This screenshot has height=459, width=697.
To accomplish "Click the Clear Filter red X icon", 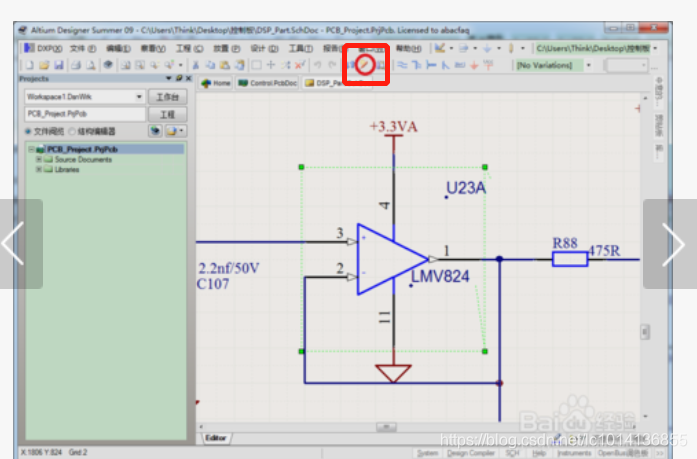I will pos(300,65).
